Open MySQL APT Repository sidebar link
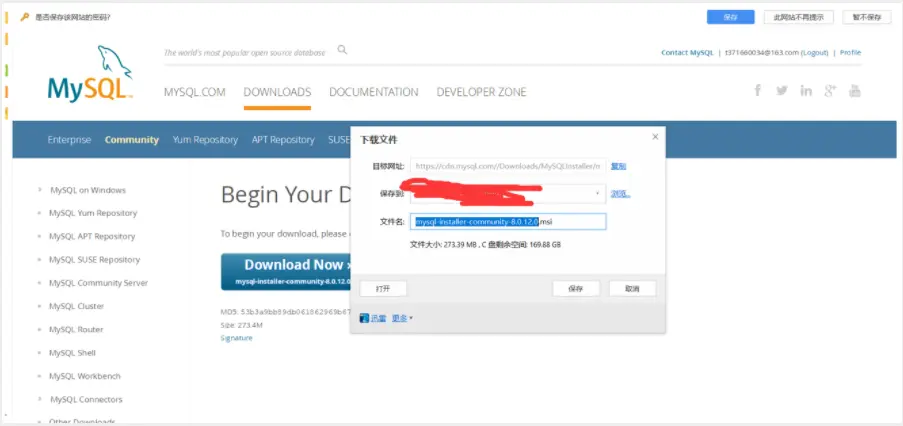The width and height of the screenshot is (903, 426). click(92, 236)
